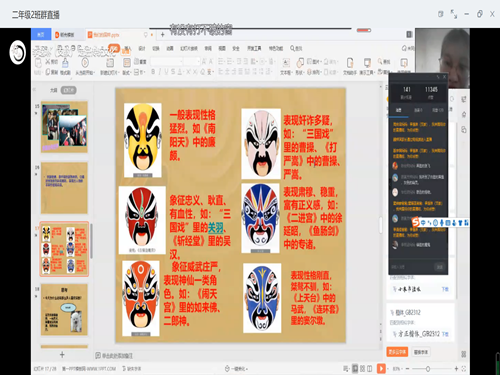Screen dimensions: 500x375
Task: Click the Cut scissors icon
Action: [48, 62]
